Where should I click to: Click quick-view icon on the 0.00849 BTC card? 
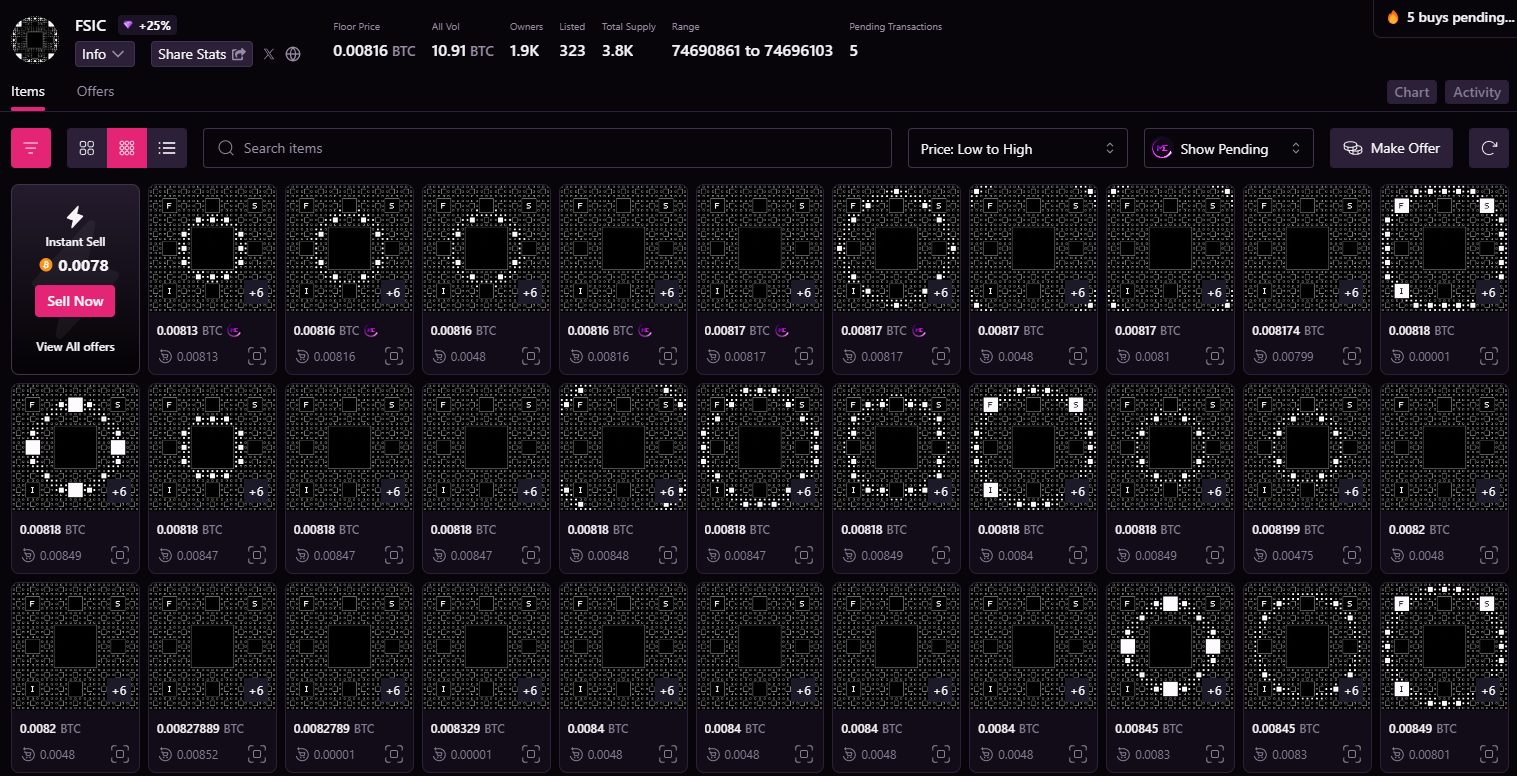click(x=1488, y=755)
